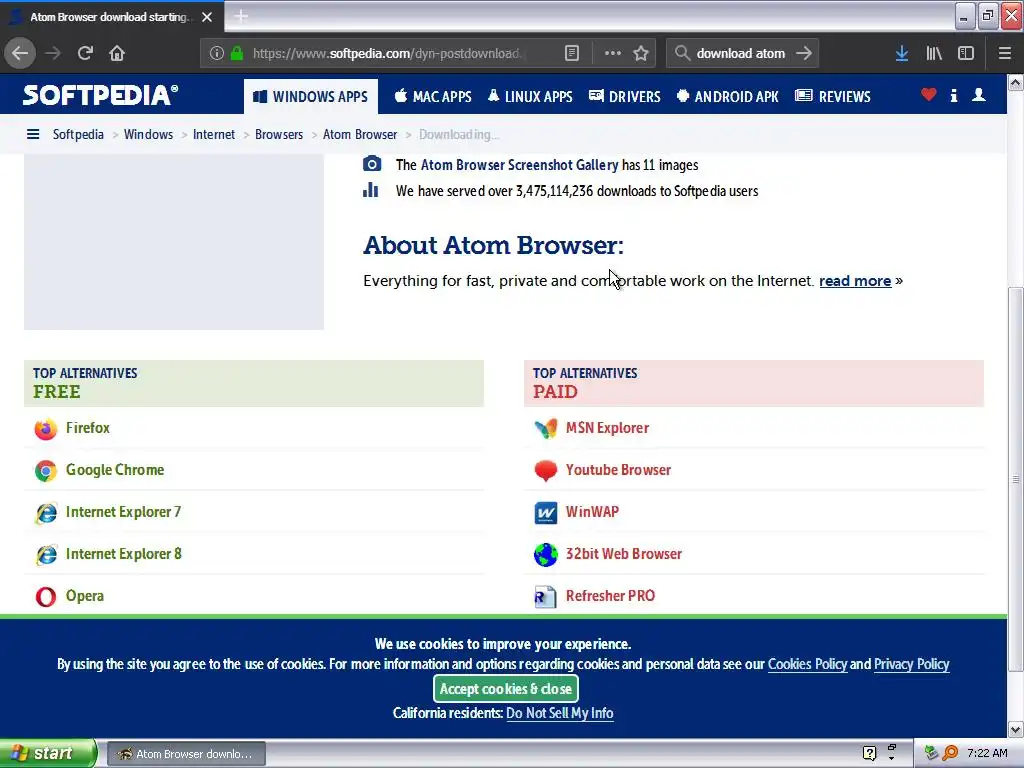Viewport: 1024px width, 768px height.
Task: Click the WinWAP icon in paid alternatives
Action: tap(545, 513)
